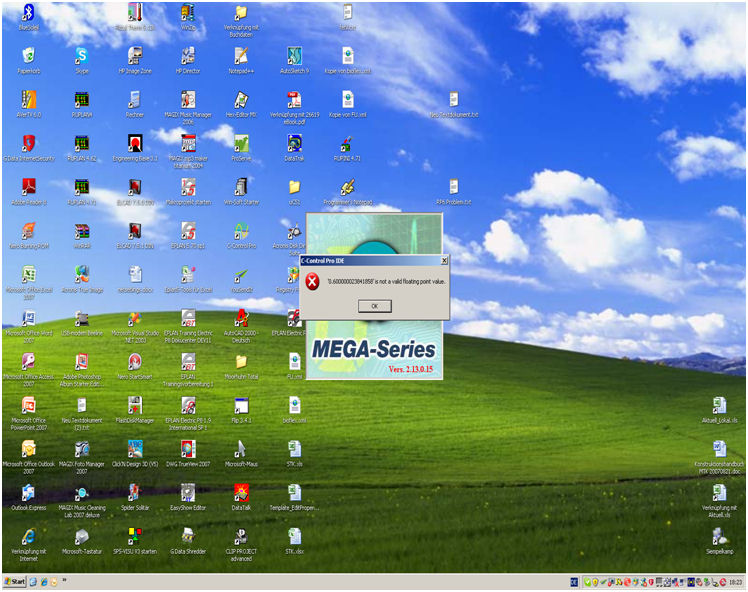Open Microsoft Office PowerPoint 2007 shortcut
Image resolution: width=748 pixels, height=592 pixels.
tap(28, 405)
